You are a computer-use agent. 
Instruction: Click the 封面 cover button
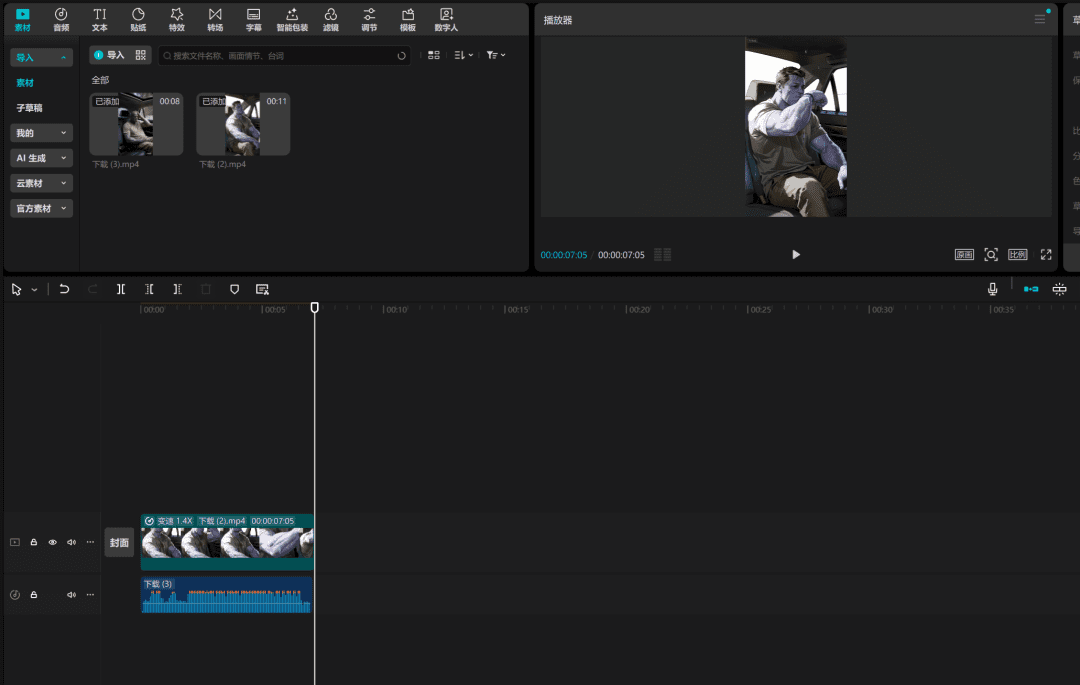[x=119, y=542]
